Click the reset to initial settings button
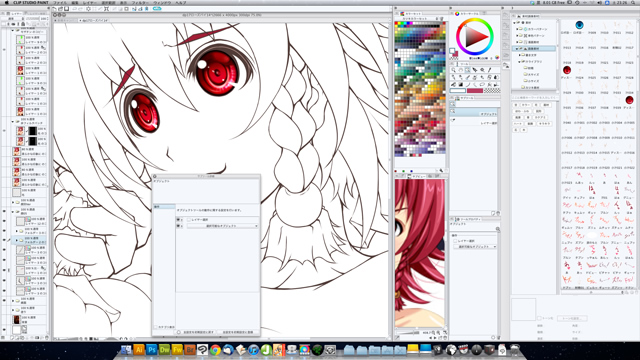Image resolution: width=640 pixels, height=360 pixels. click(x=196, y=332)
